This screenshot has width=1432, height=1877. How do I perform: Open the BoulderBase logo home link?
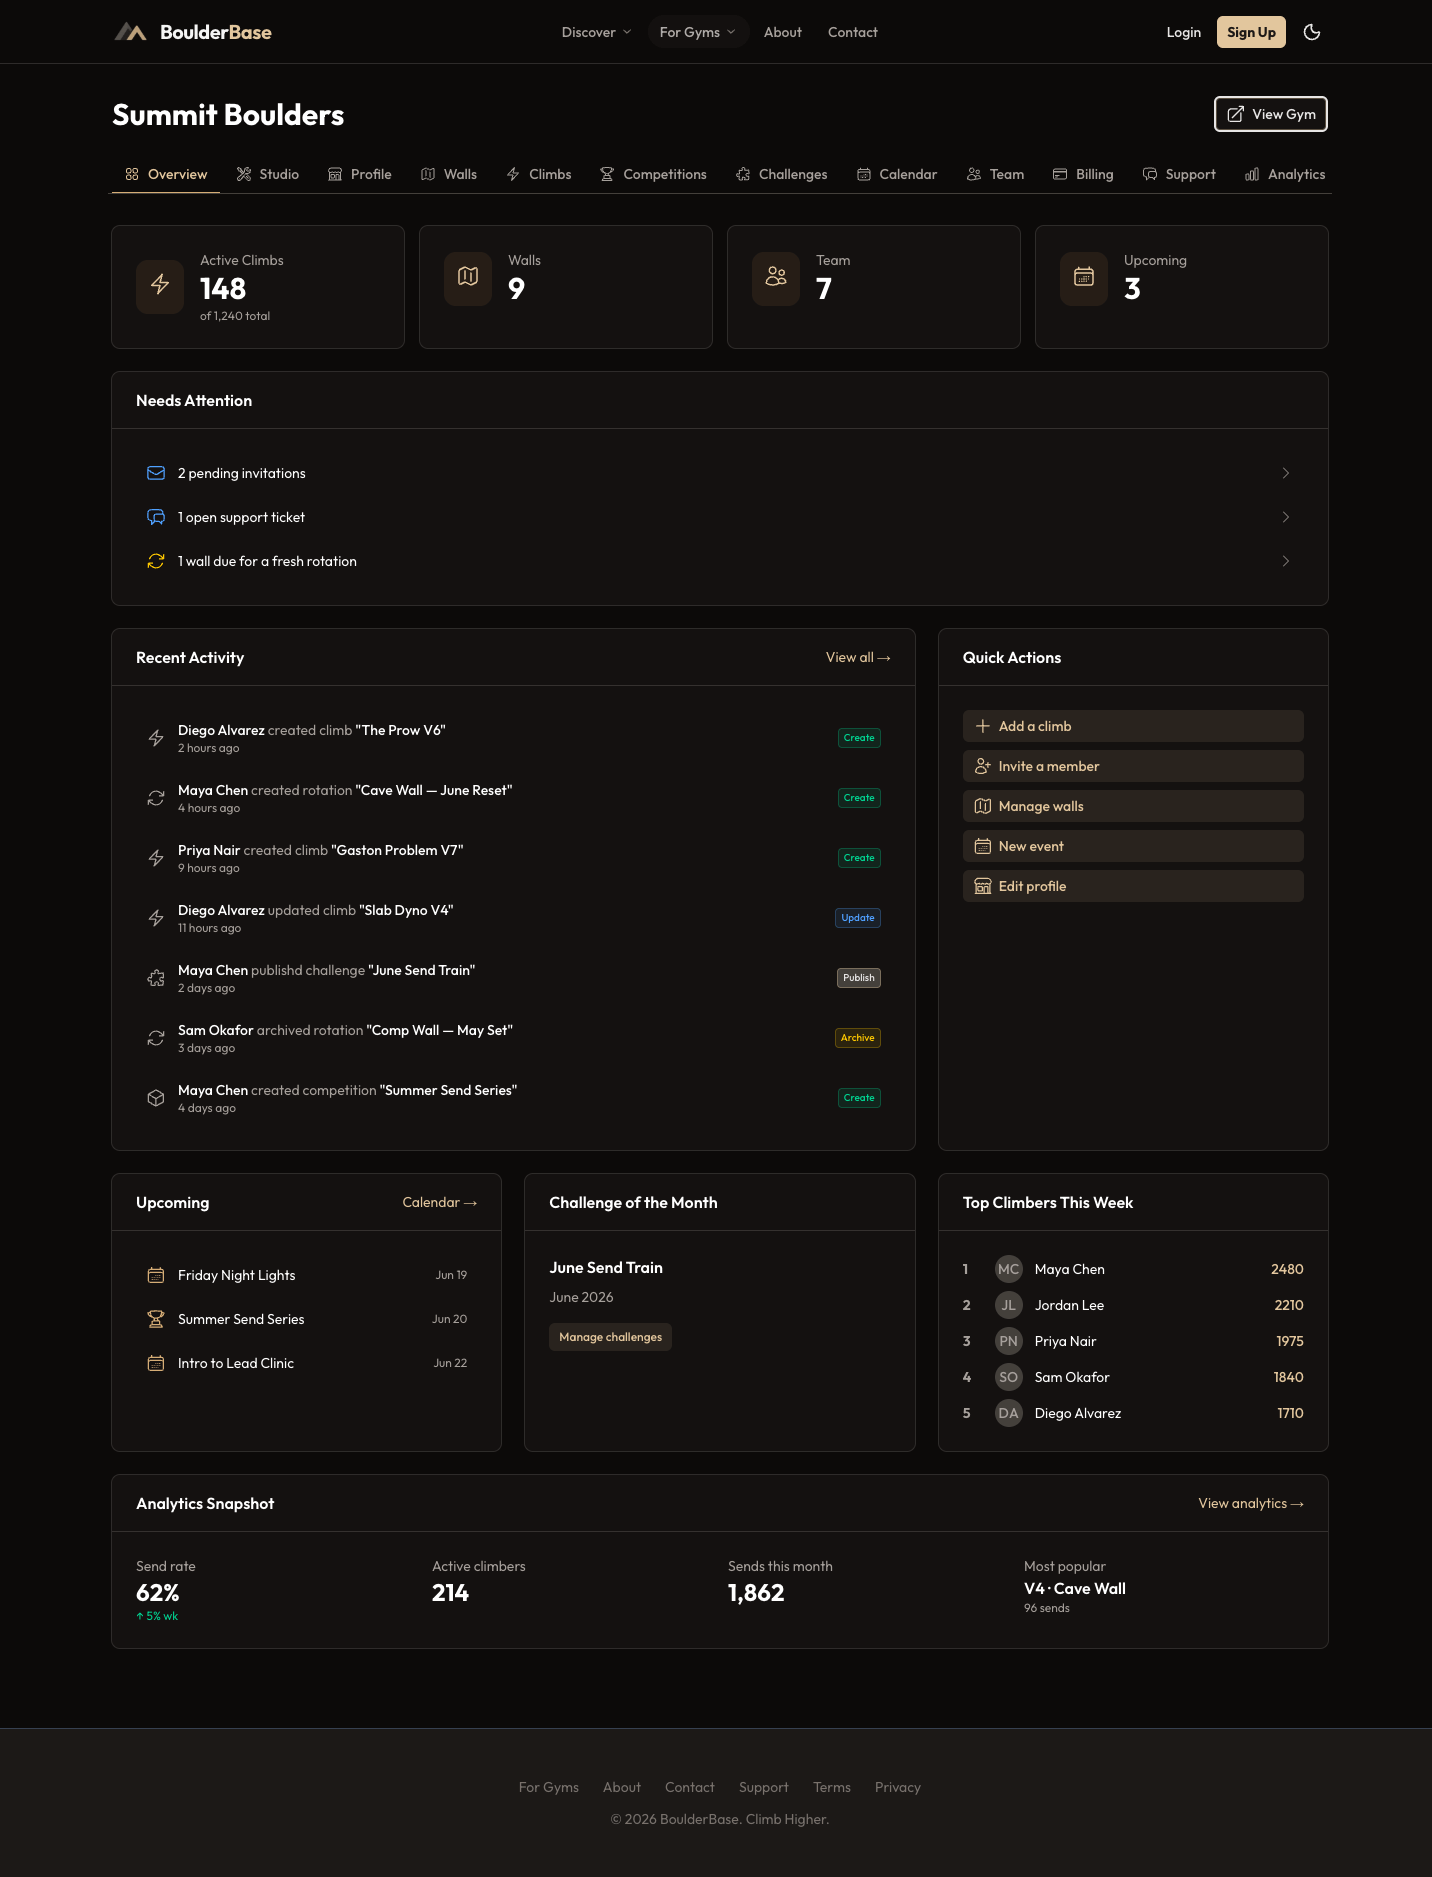[193, 32]
